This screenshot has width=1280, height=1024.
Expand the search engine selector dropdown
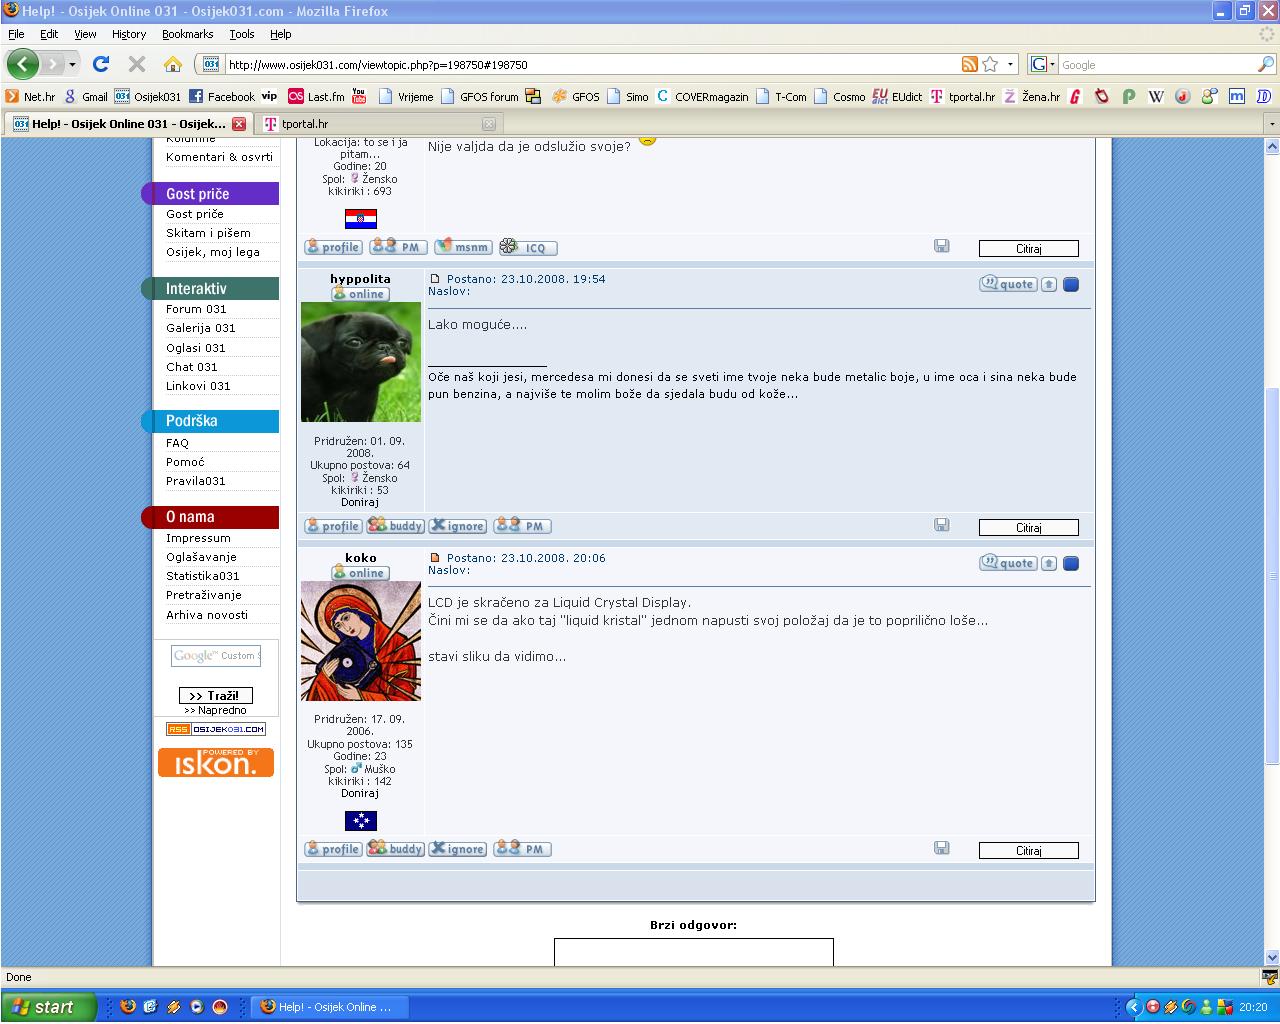pos(1044,64)
